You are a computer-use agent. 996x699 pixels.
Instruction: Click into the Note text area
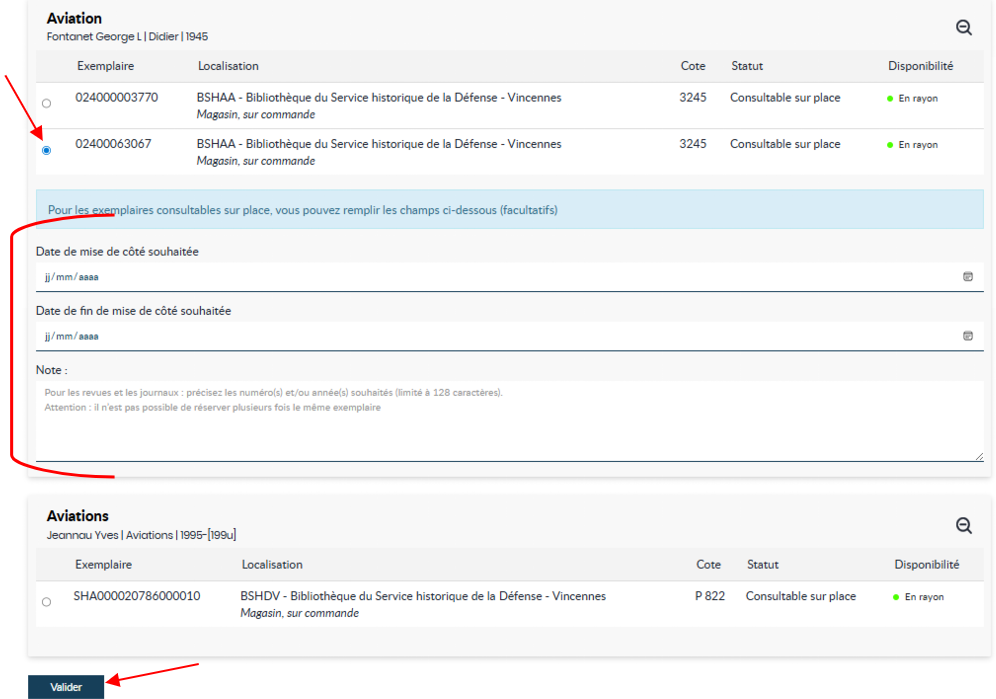pos(509,421)
